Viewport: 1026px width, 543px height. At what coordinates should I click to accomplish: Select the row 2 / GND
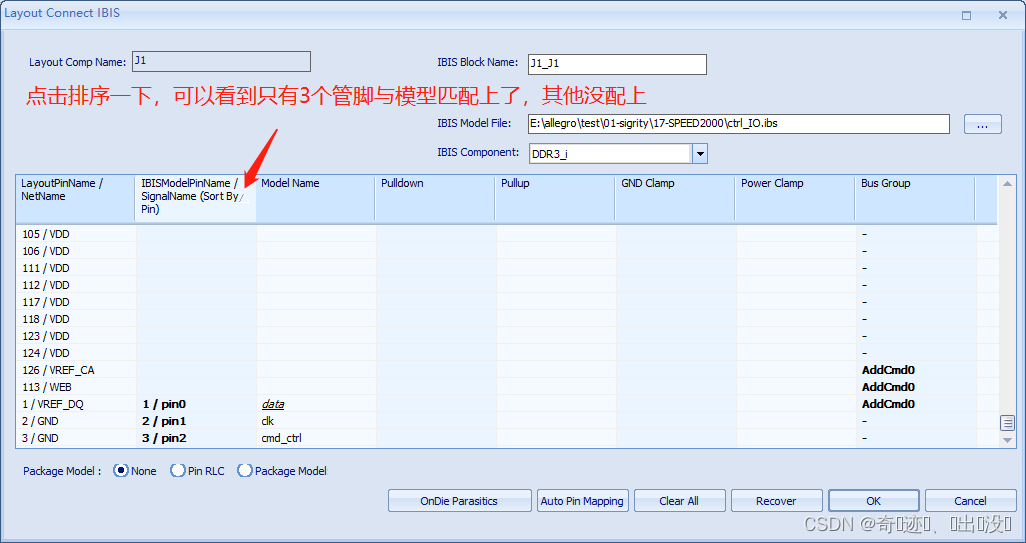[x=506, y=421]
